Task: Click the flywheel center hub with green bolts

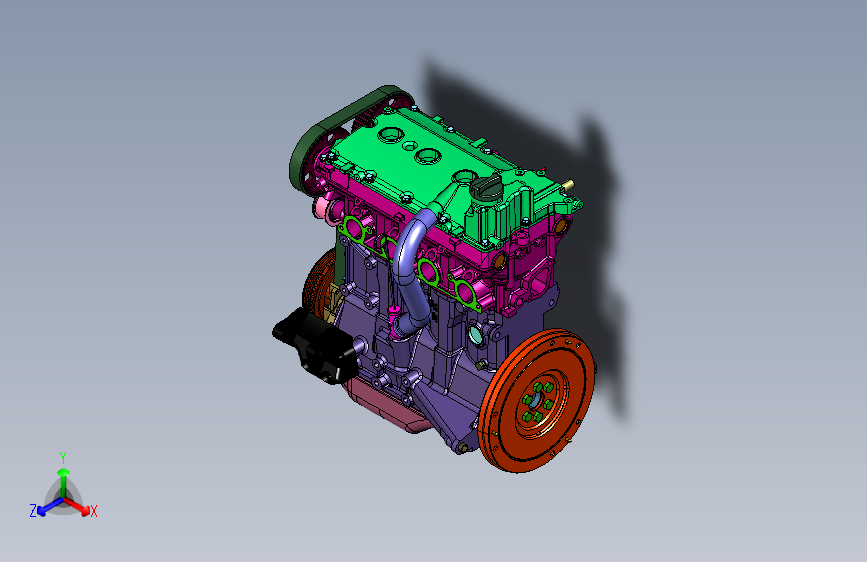Action: 537,400
